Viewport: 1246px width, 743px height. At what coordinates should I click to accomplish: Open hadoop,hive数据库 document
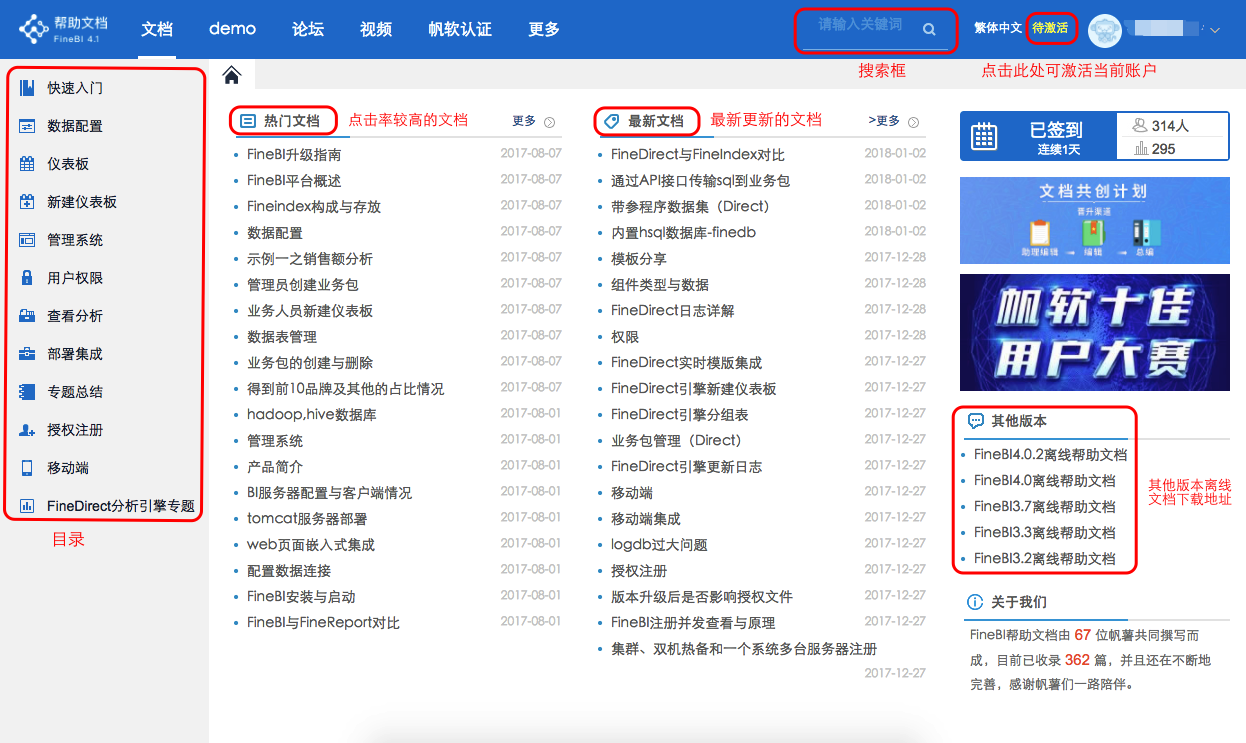311,415
